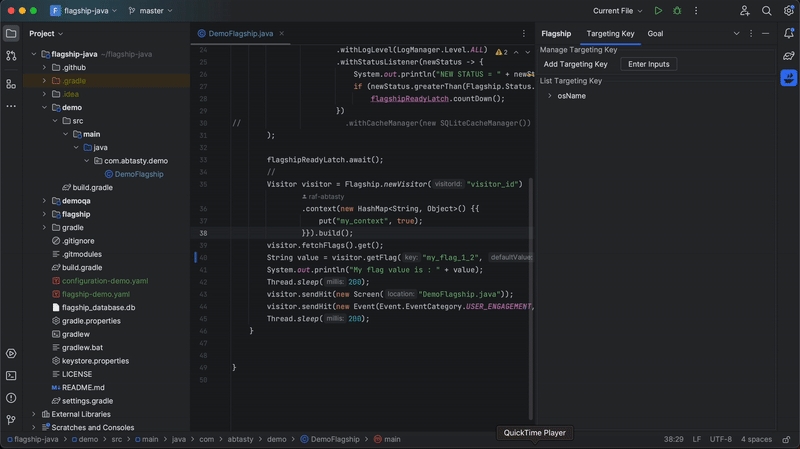The image size is (800, 449).
Task: Open IDE settings gear icon
Action: 787,11
